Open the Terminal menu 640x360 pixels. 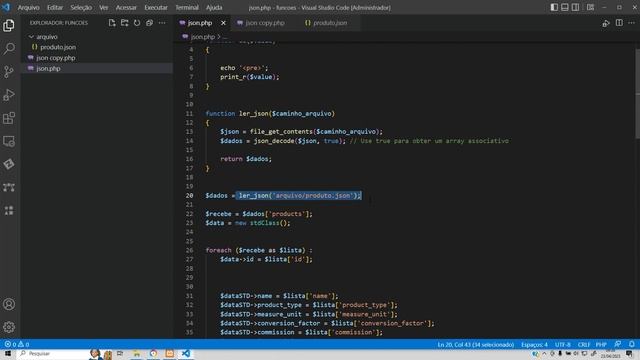(187, 7)
